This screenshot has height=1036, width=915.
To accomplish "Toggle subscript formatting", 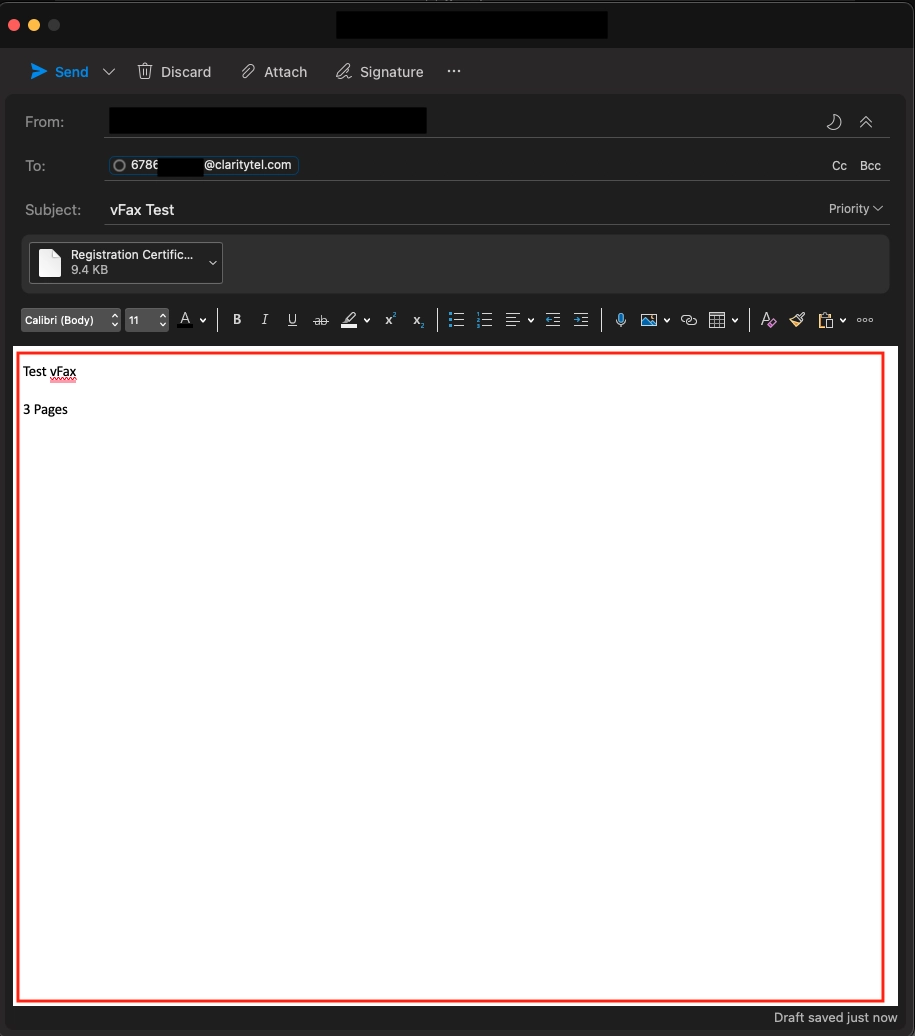I will [x=418, y=320].
